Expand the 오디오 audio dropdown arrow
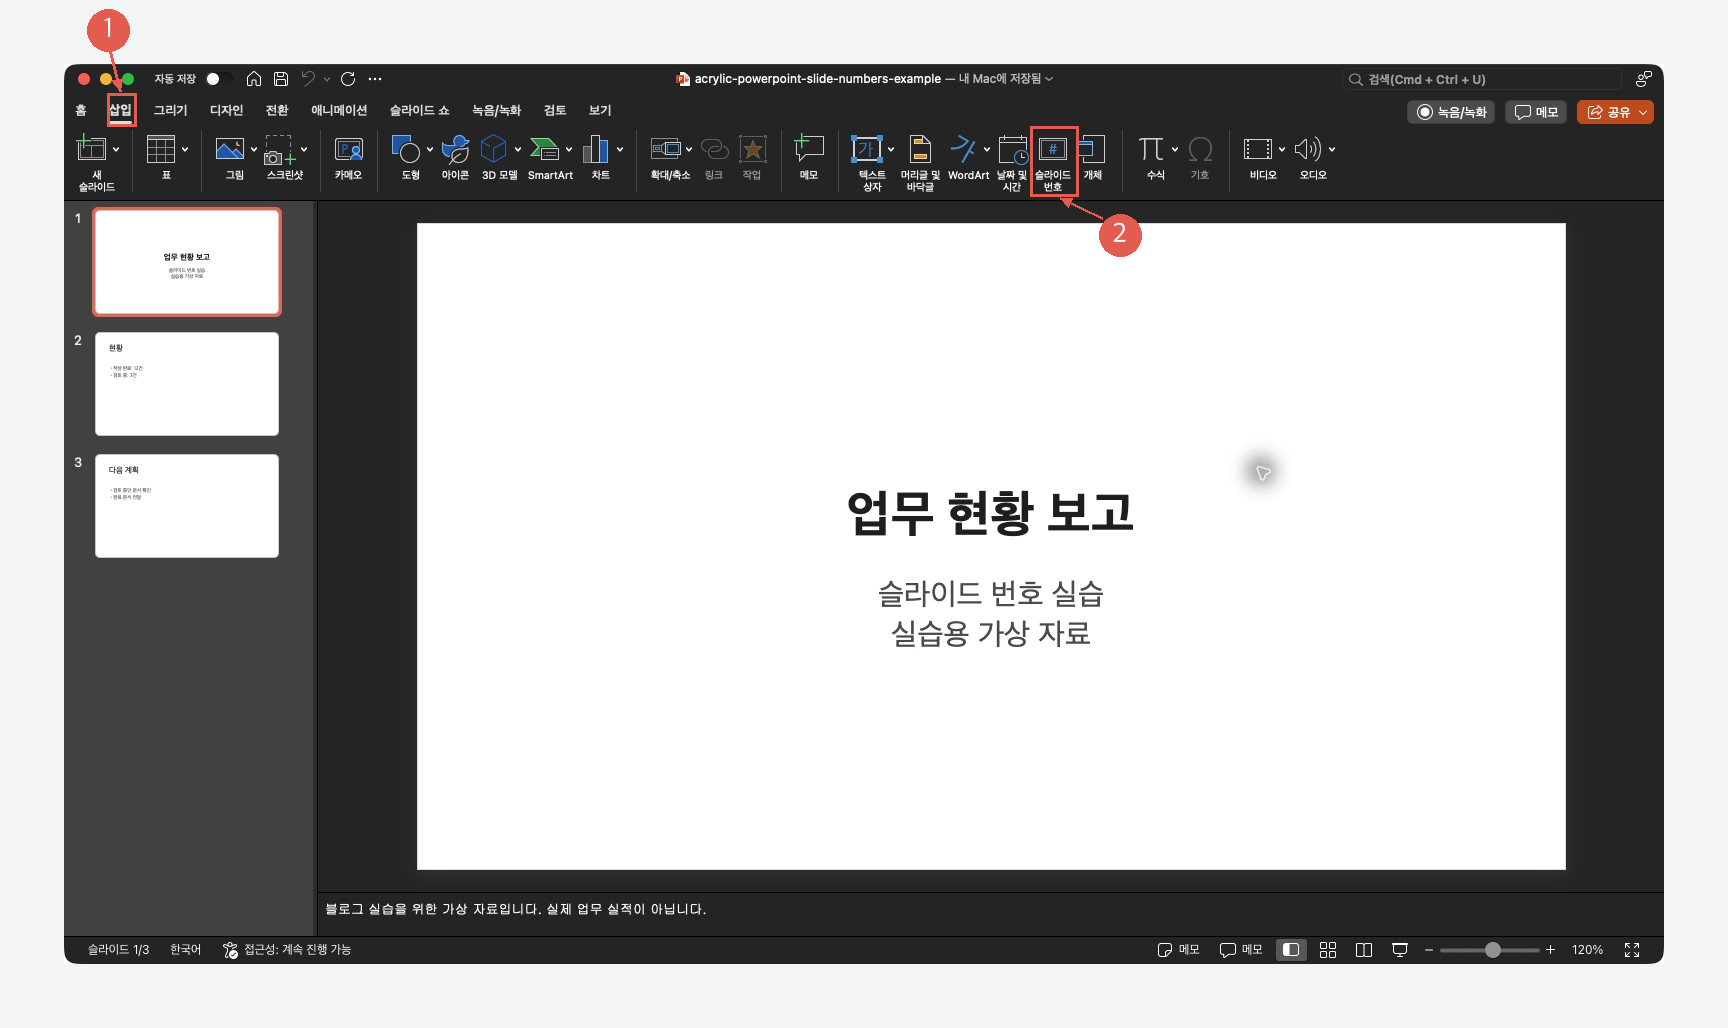 [x=1332, y=149]
